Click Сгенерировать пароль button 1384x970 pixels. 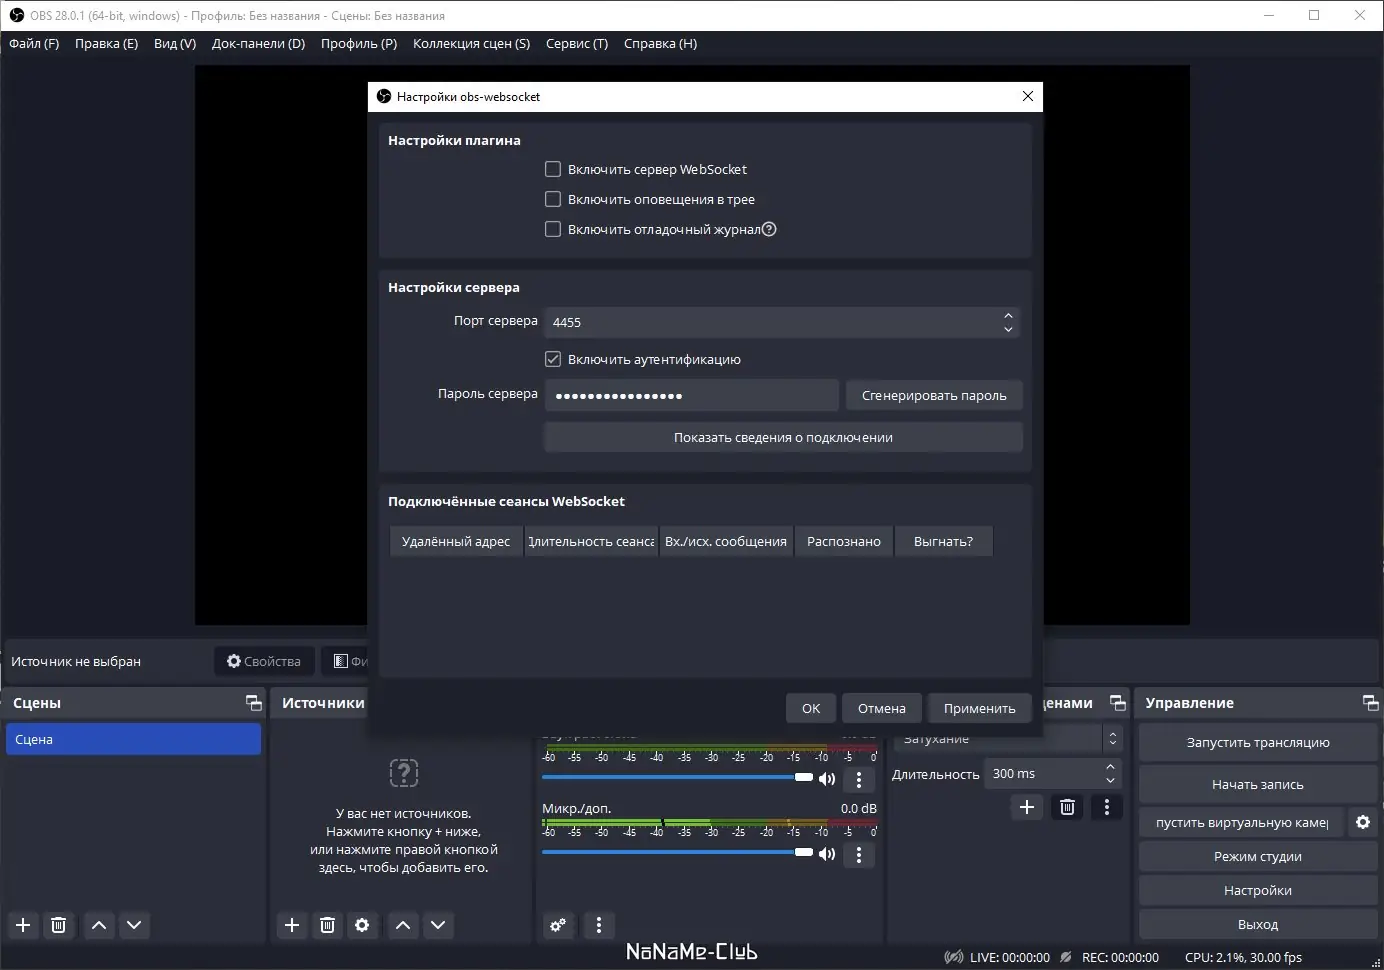tap(933, 395)
